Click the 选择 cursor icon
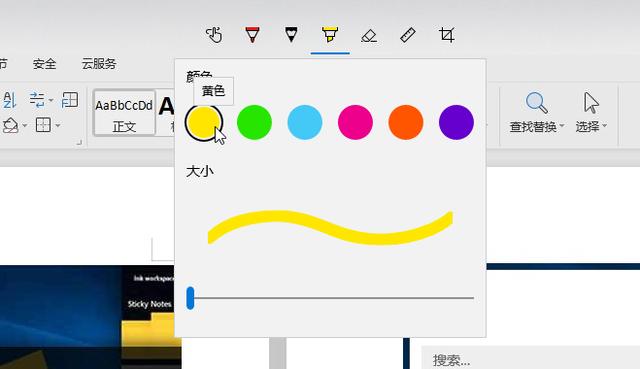 [x=591, y=103]
